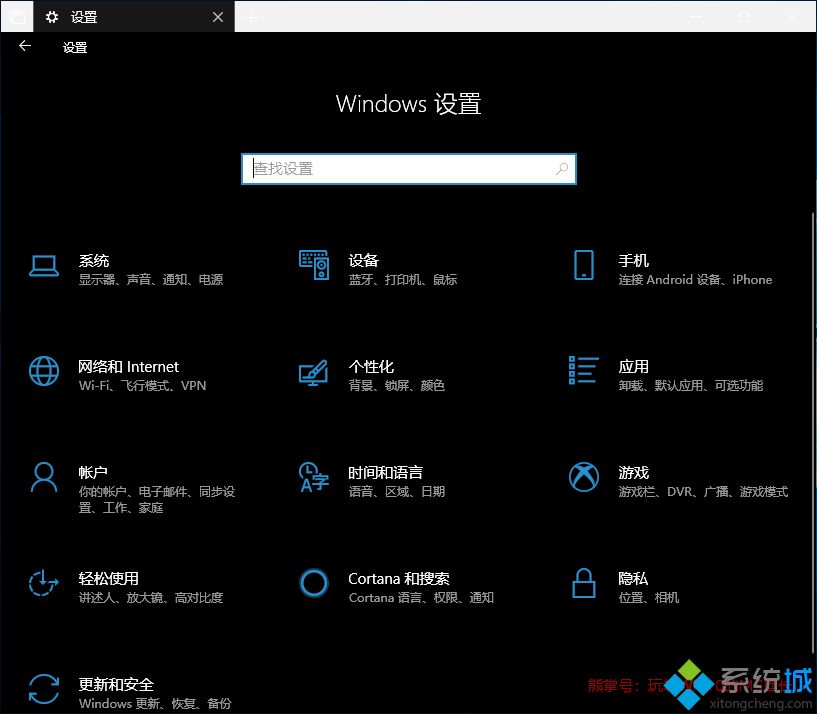Add a new tab with plus button
817x714 pixels.
click(x=251, y=18)
